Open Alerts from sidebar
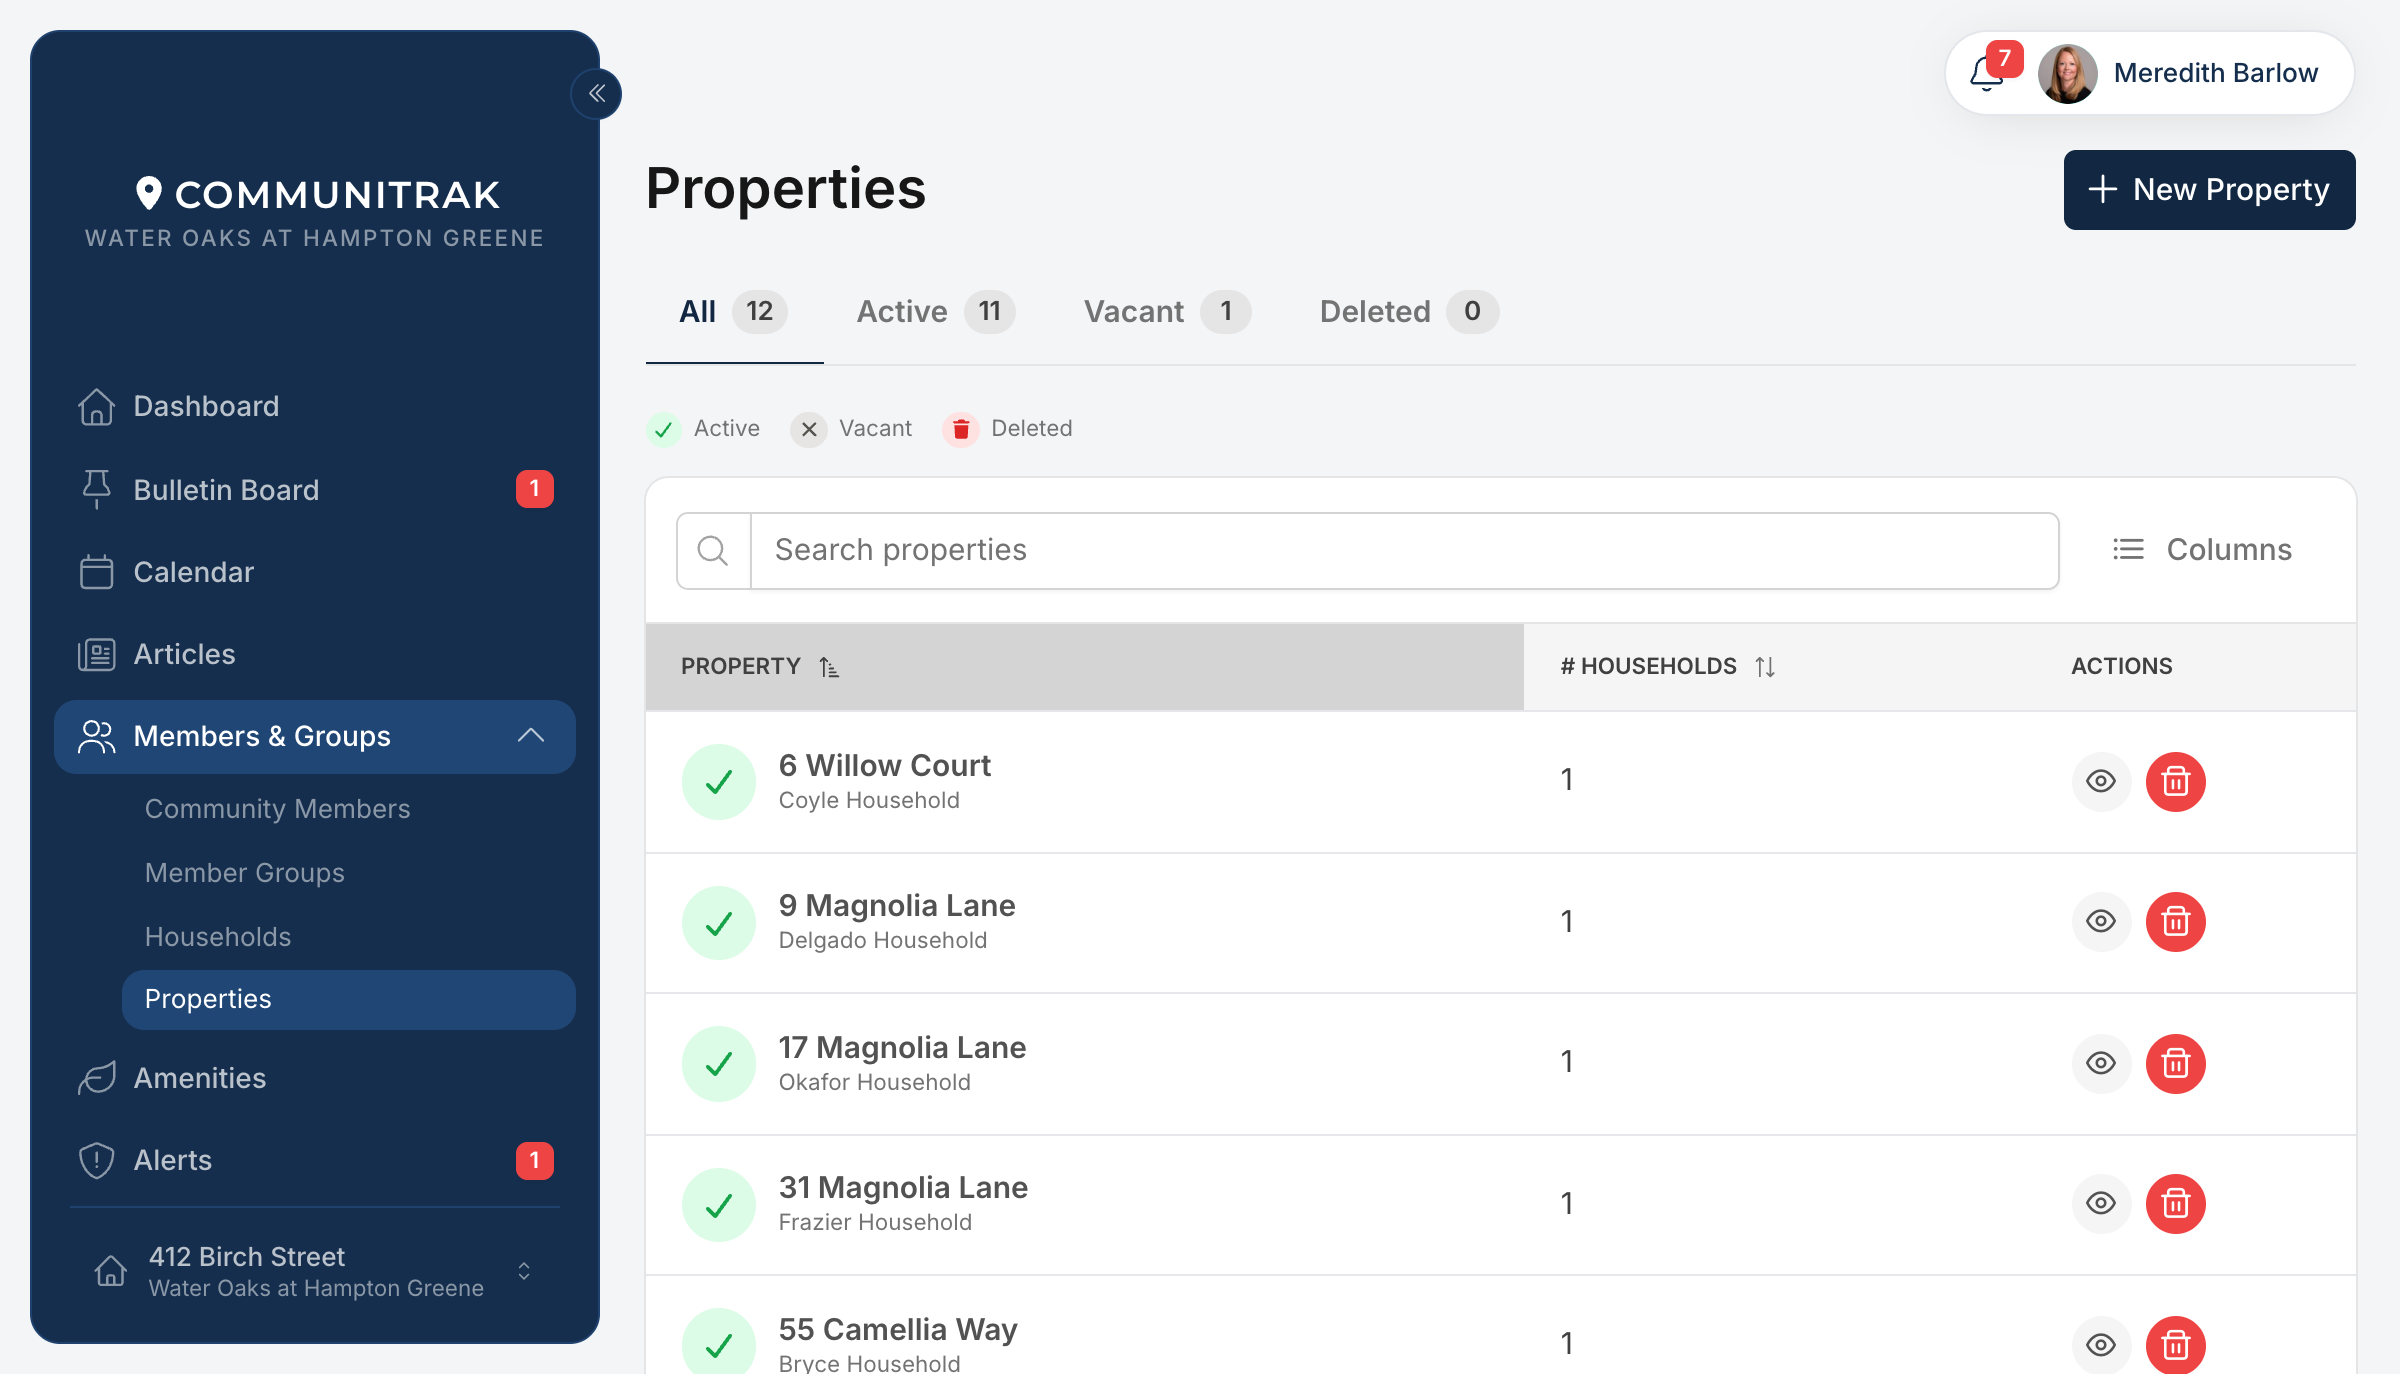 pyautogui.click(x=315, y=1160)
